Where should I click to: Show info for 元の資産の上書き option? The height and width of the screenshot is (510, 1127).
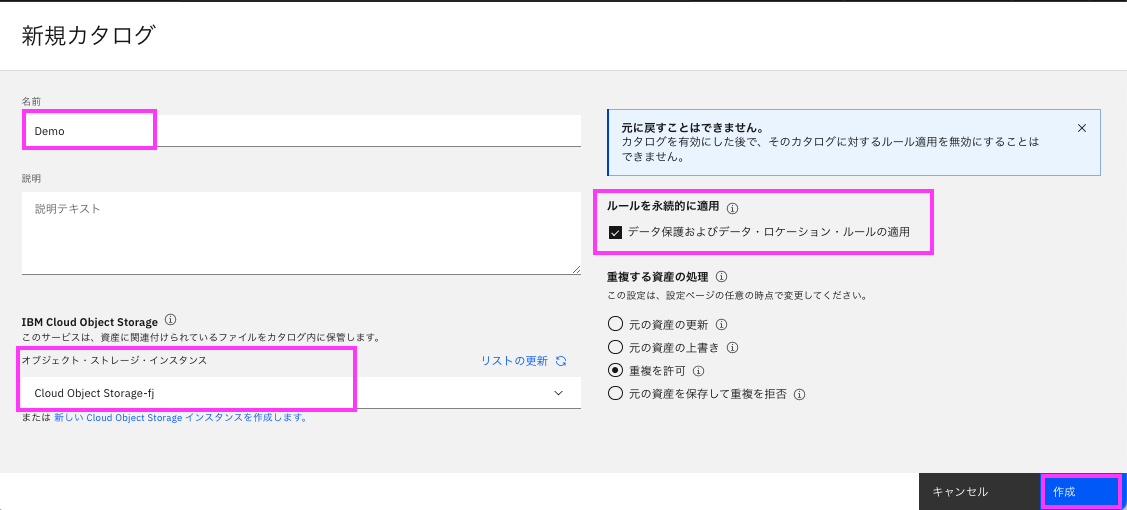[733, 348]
